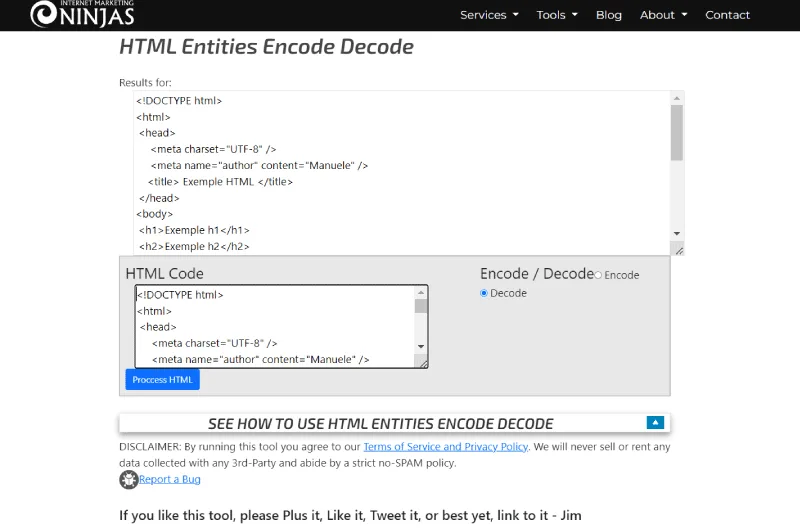Open the Services dropdown menu
Image resolution: width=800 pixels, height=530 pixels.
pos(489,15)
